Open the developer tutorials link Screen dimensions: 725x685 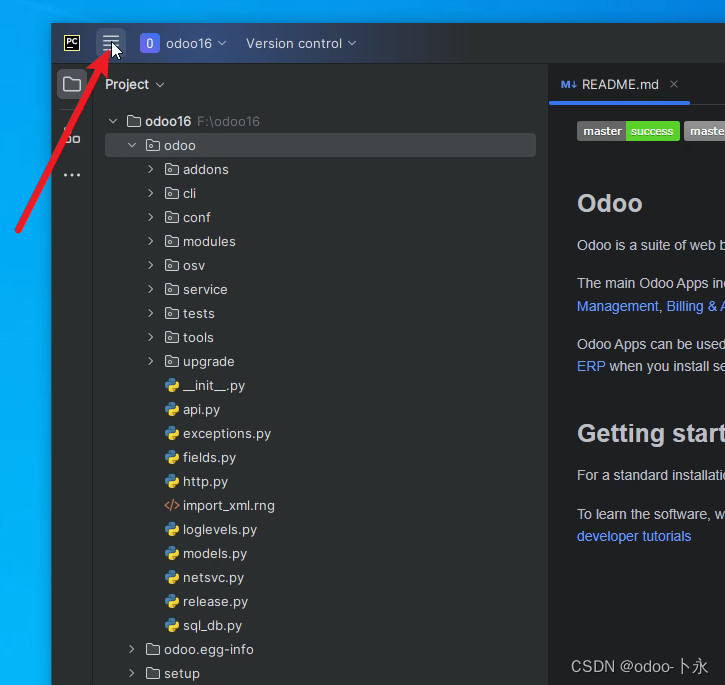click(634, 536)
